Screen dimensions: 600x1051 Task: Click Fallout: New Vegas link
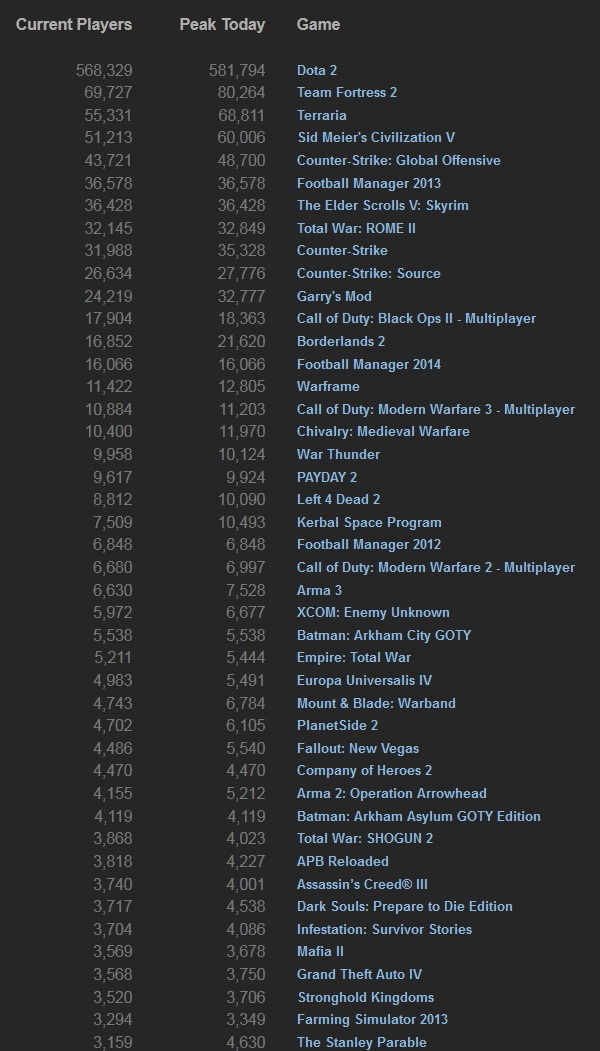pos(358,748)
